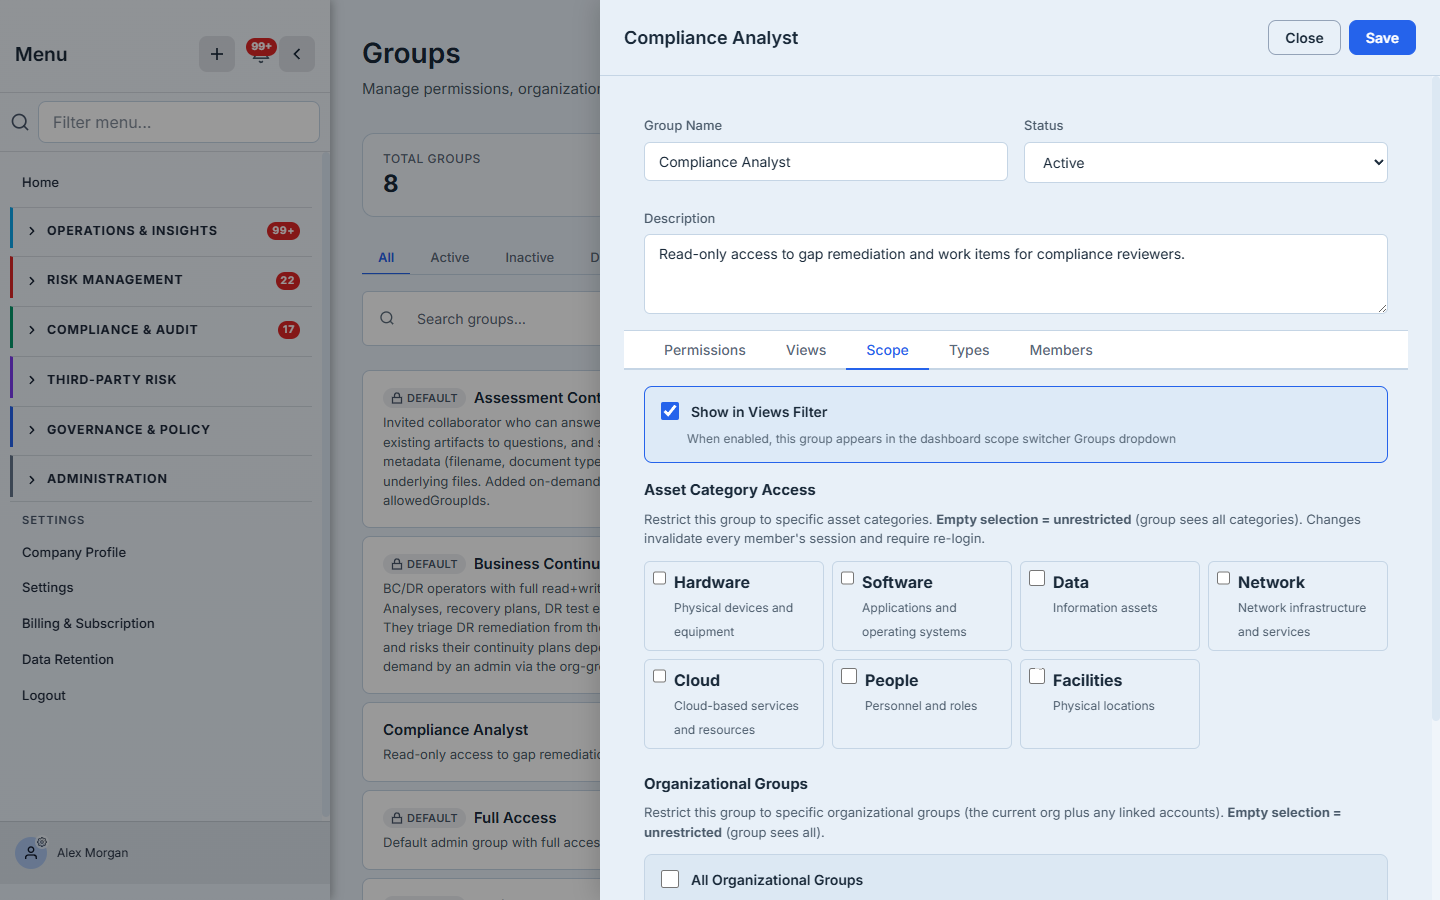The height and width of the screenshot is (900, 1440).
Task: Check the Network asset category
Action: click(x=1224, y=578)
